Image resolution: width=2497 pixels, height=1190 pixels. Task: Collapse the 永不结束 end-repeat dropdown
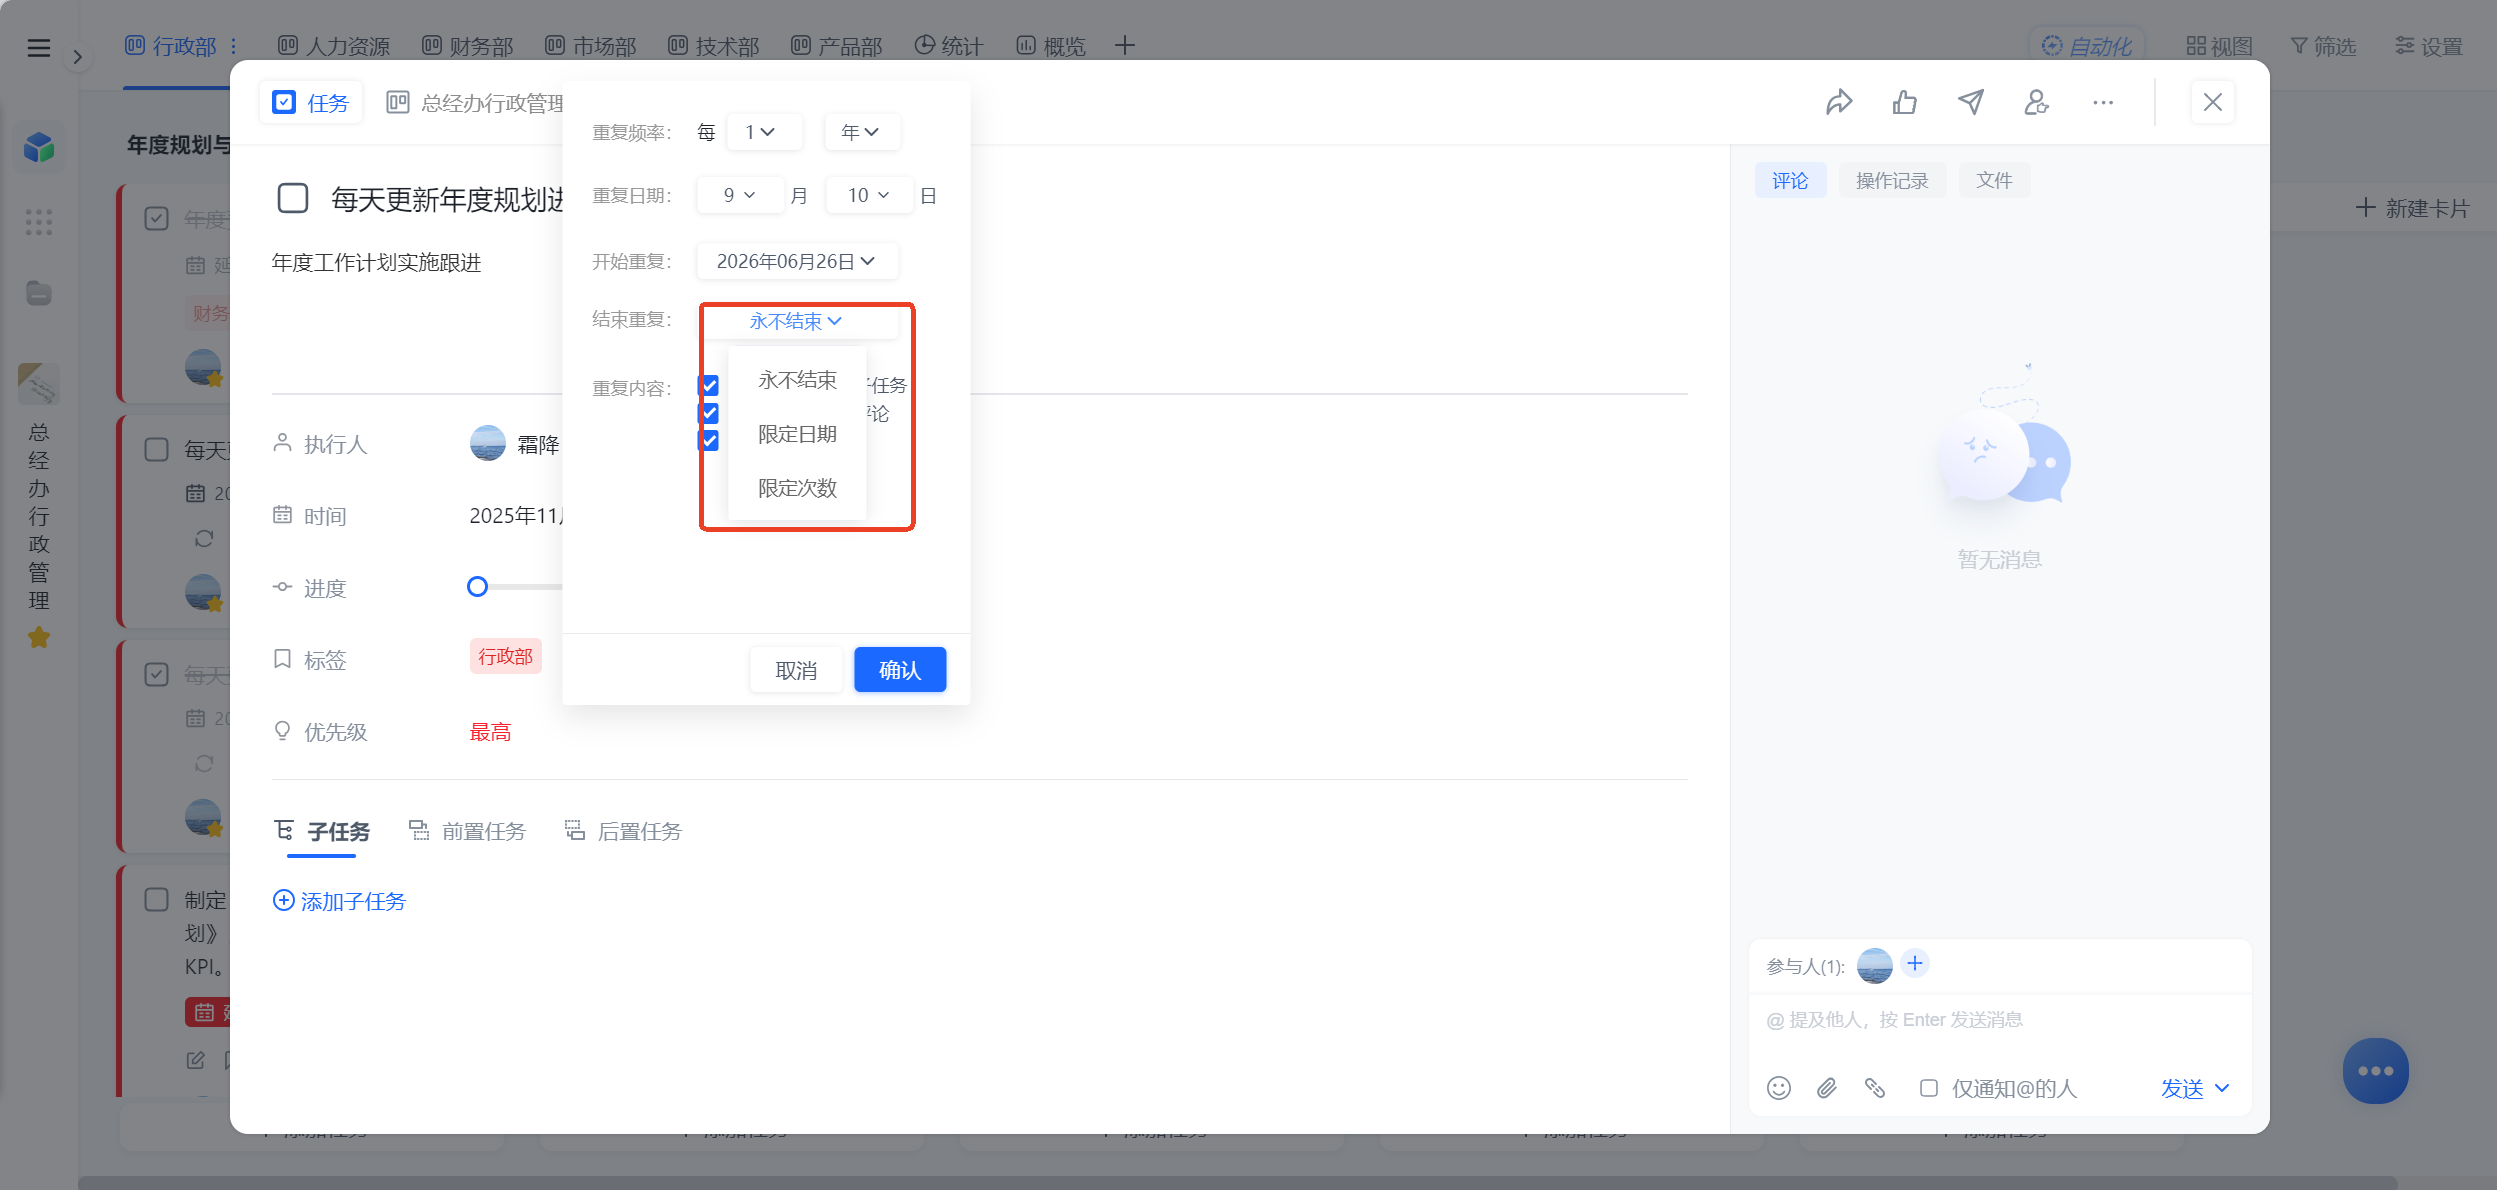[797, 321]
